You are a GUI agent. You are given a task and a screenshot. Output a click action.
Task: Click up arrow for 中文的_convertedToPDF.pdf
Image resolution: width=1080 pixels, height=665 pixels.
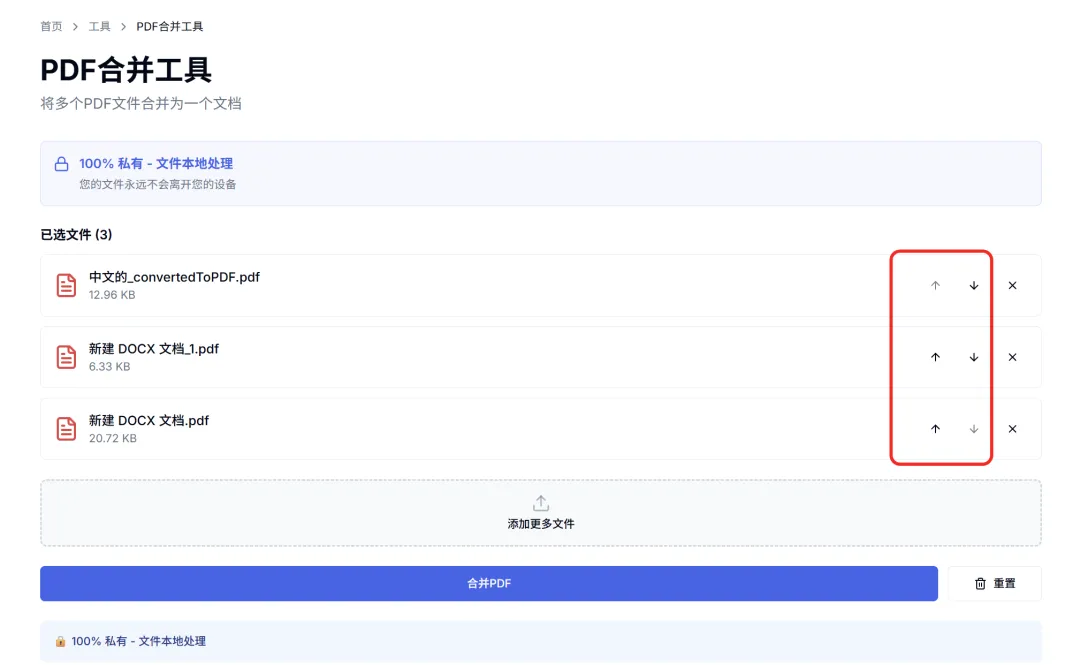(x=935, y=285)
